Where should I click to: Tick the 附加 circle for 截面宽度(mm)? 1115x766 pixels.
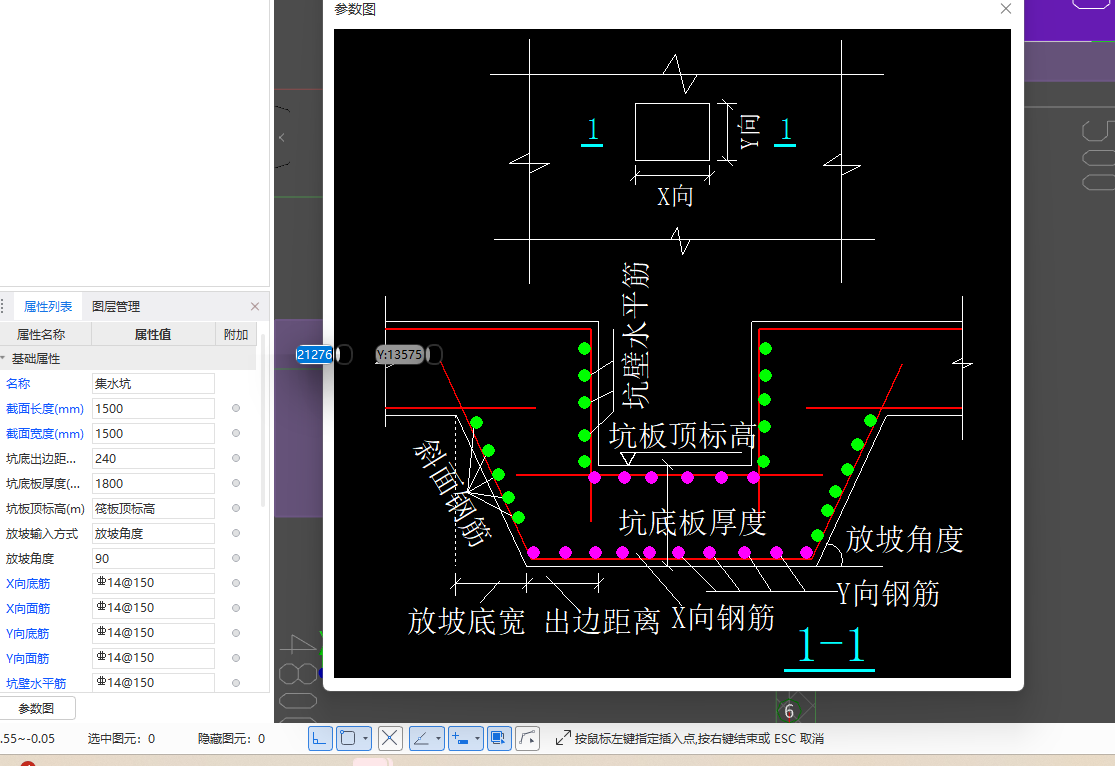pos(236,433)
